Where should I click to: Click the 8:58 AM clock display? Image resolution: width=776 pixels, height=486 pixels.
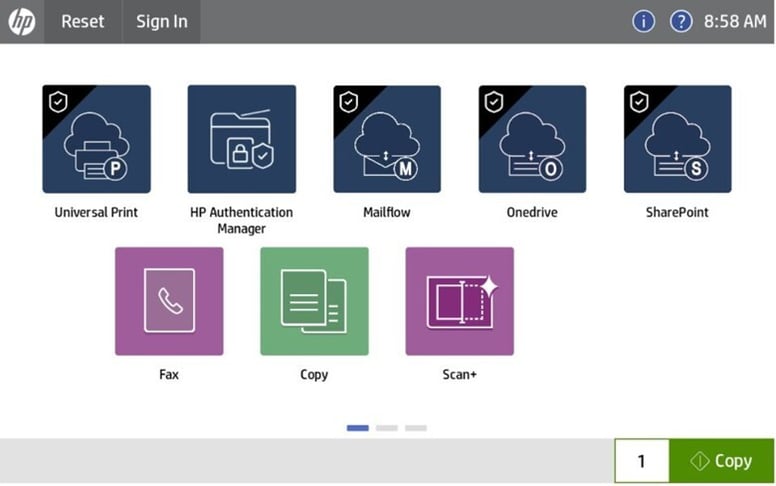[735, 21]
